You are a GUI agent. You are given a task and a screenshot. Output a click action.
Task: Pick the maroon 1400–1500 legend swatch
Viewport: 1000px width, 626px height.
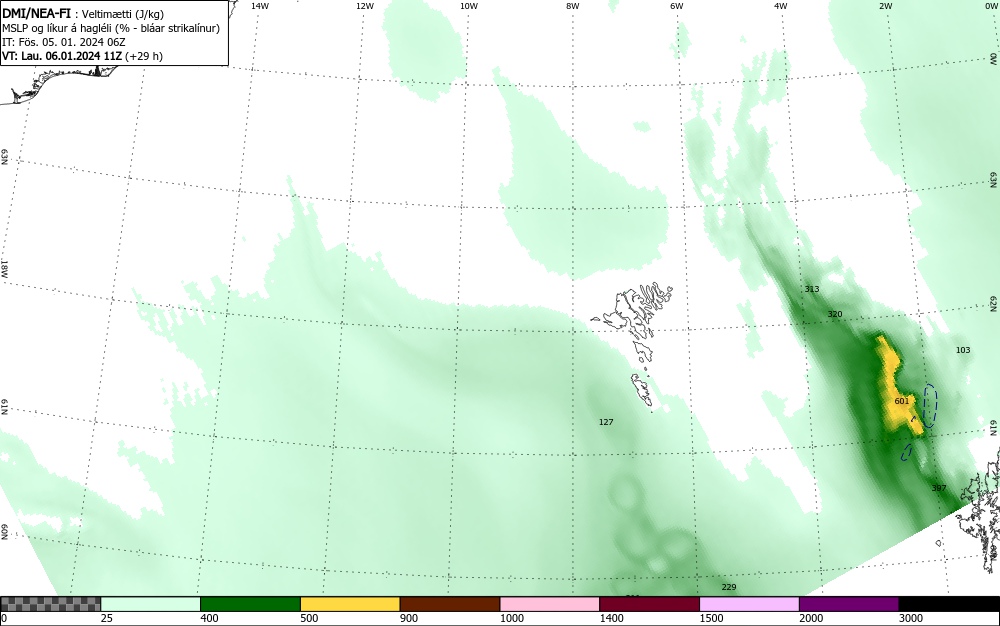(649, 604)
